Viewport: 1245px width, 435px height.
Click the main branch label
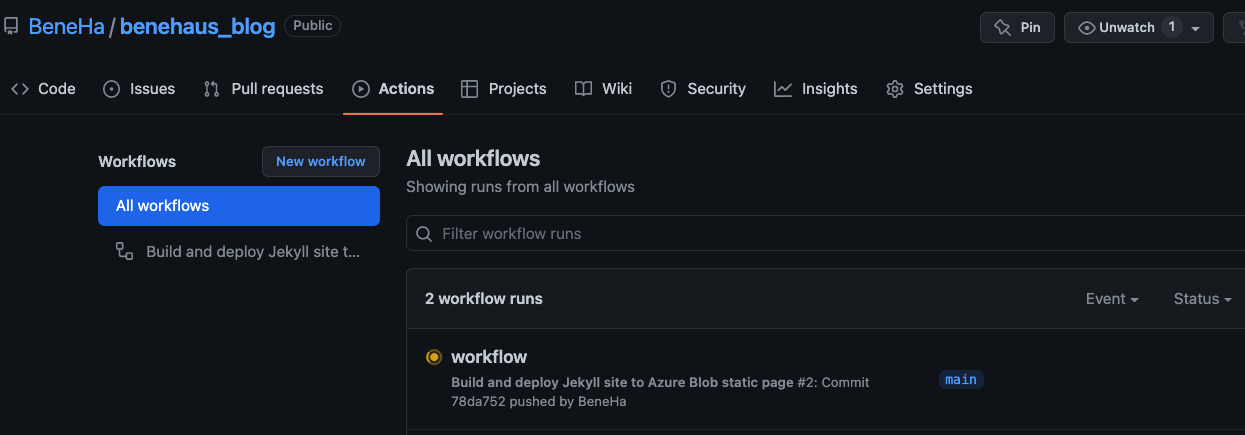[x=961, y=380]
